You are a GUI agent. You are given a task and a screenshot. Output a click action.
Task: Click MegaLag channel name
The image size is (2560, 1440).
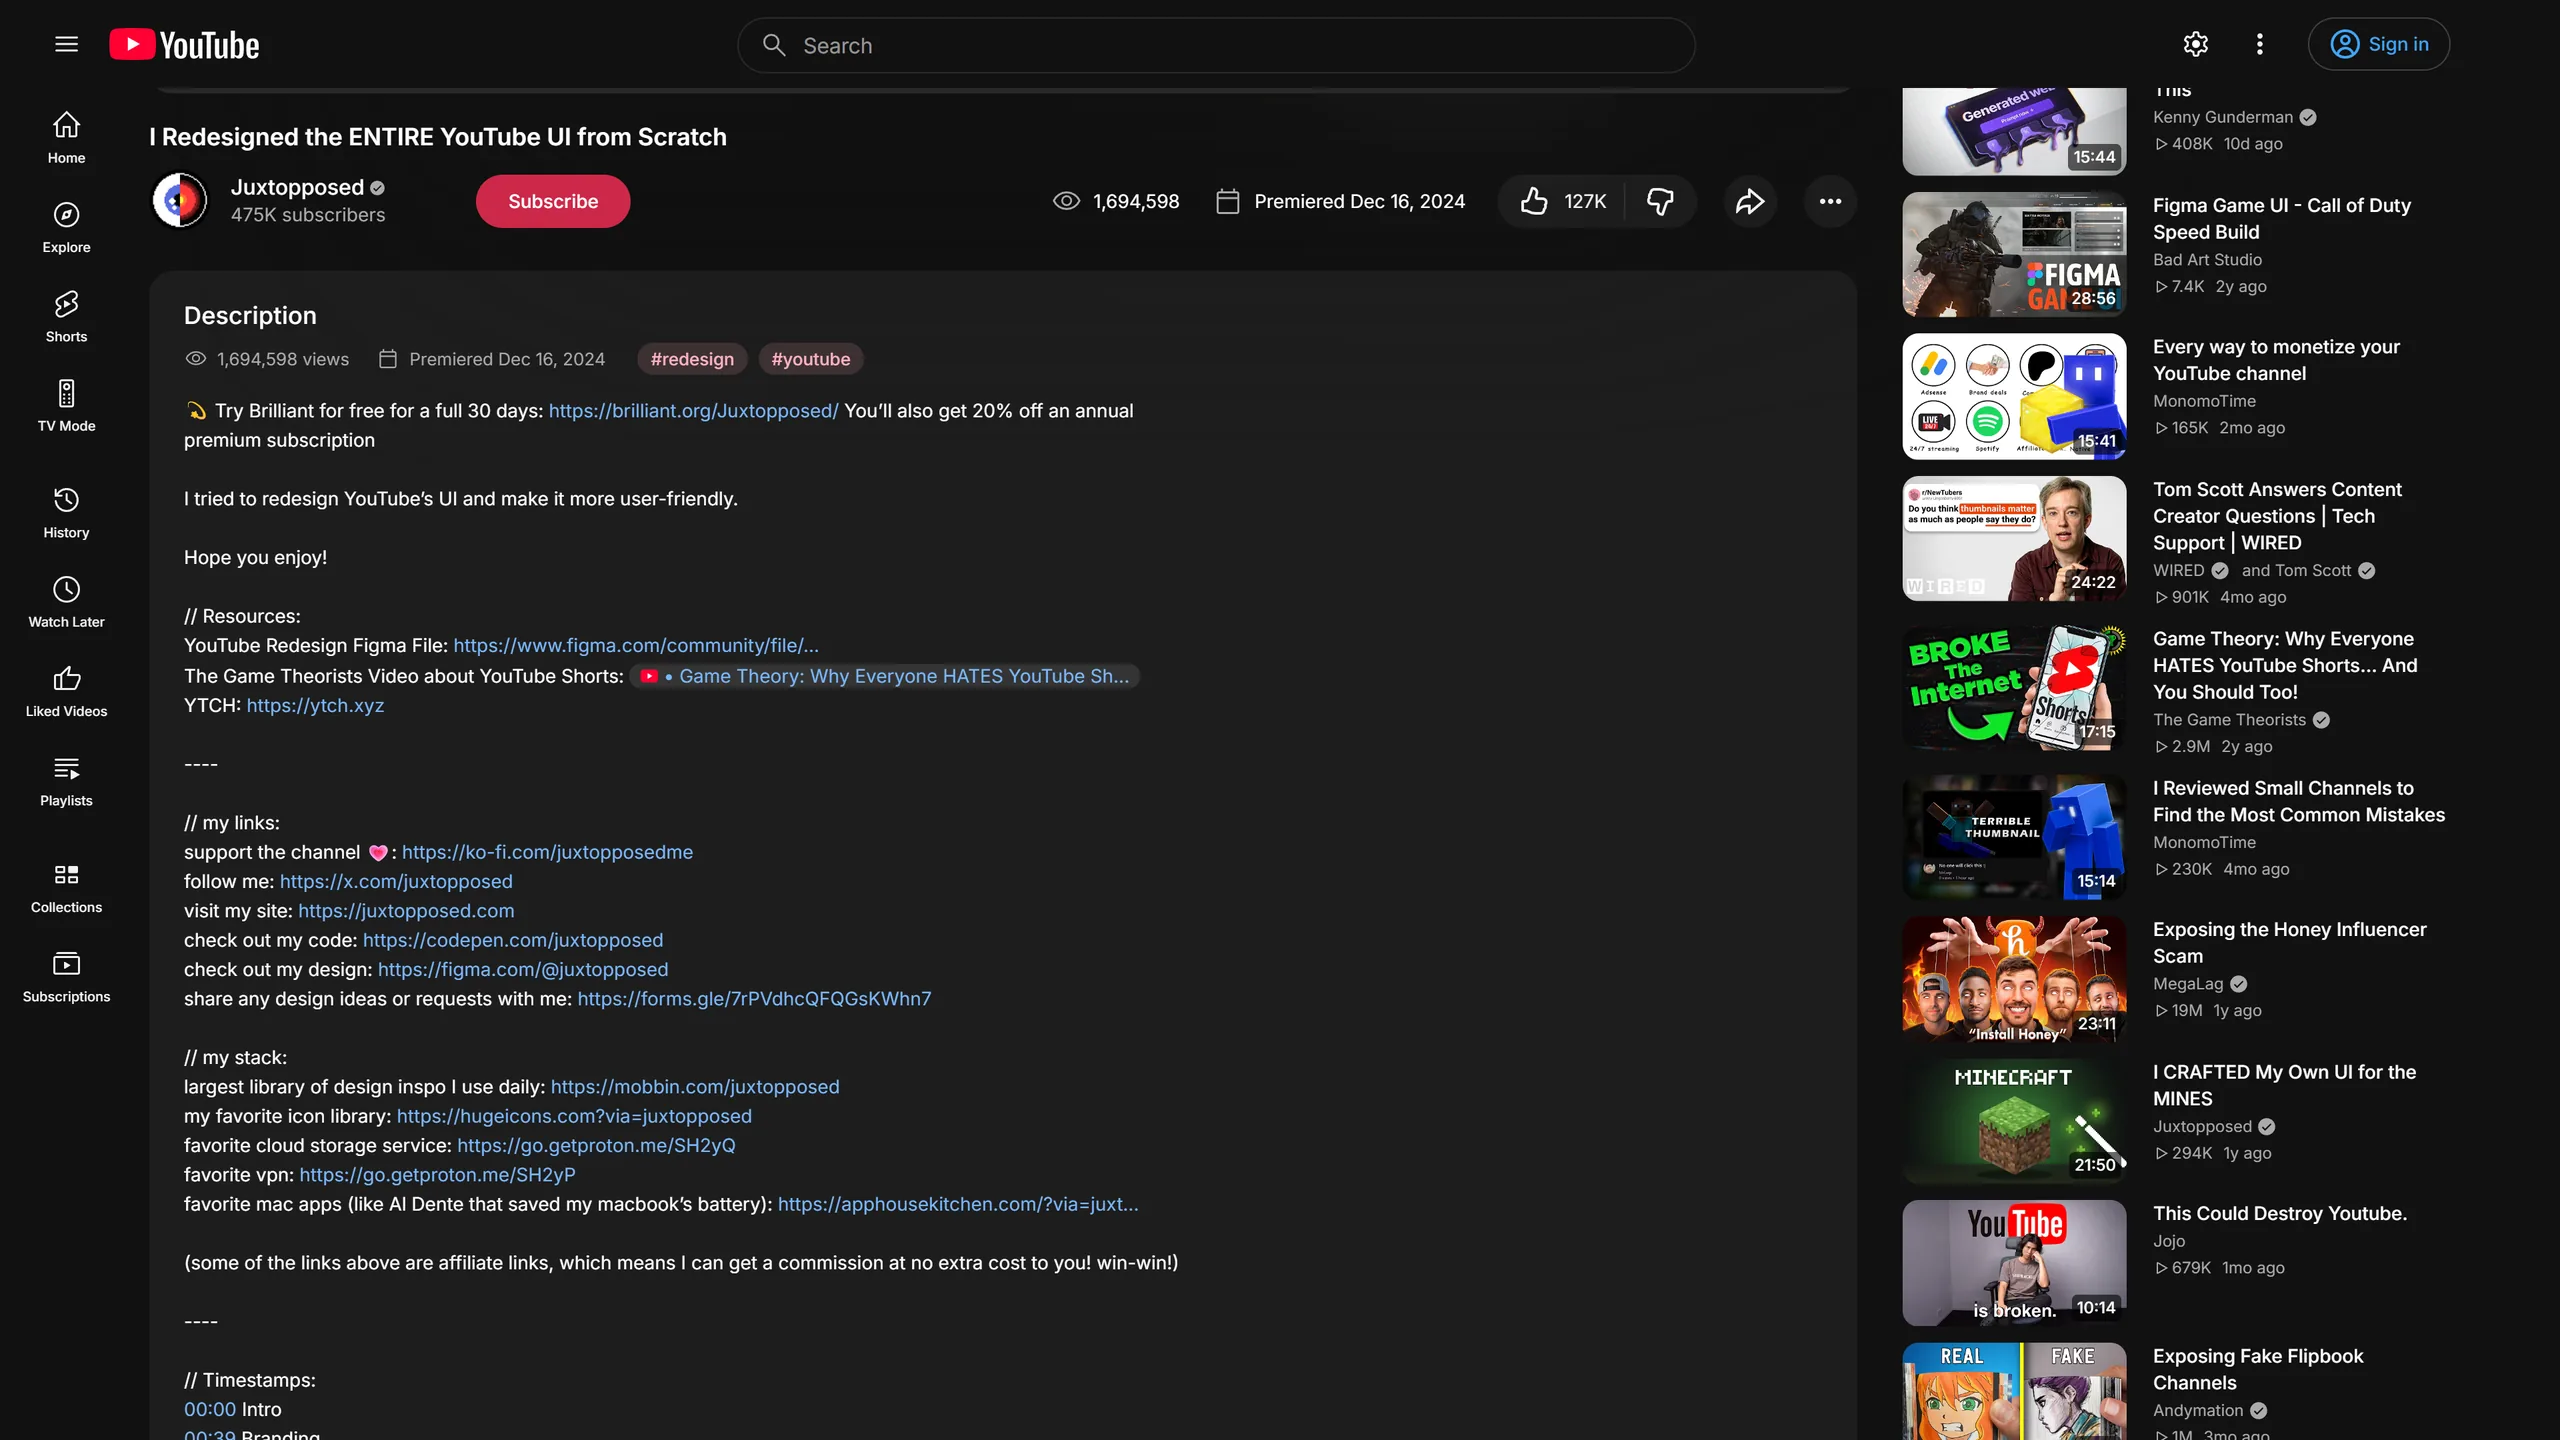click(x=2188, y=984)
